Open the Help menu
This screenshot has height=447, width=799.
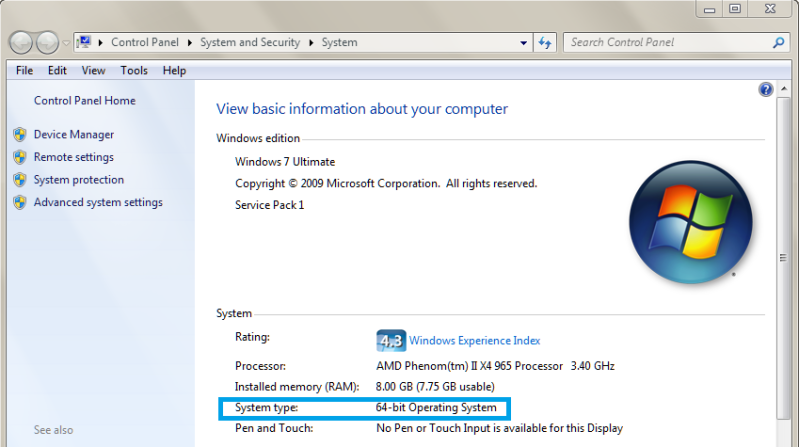coord(174,70)
